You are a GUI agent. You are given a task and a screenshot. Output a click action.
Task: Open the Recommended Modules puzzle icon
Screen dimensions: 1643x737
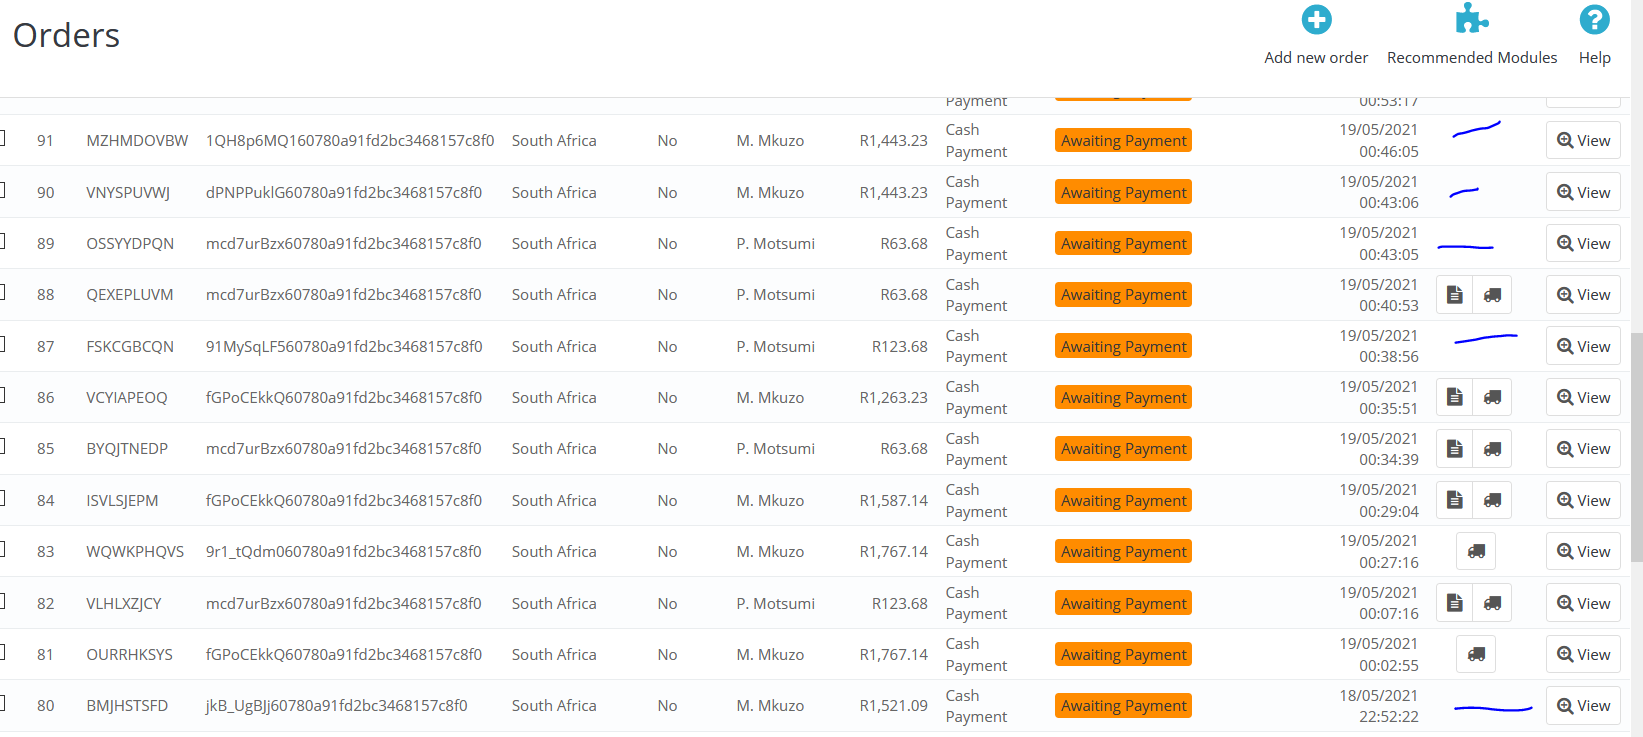tap(1472, 19)
